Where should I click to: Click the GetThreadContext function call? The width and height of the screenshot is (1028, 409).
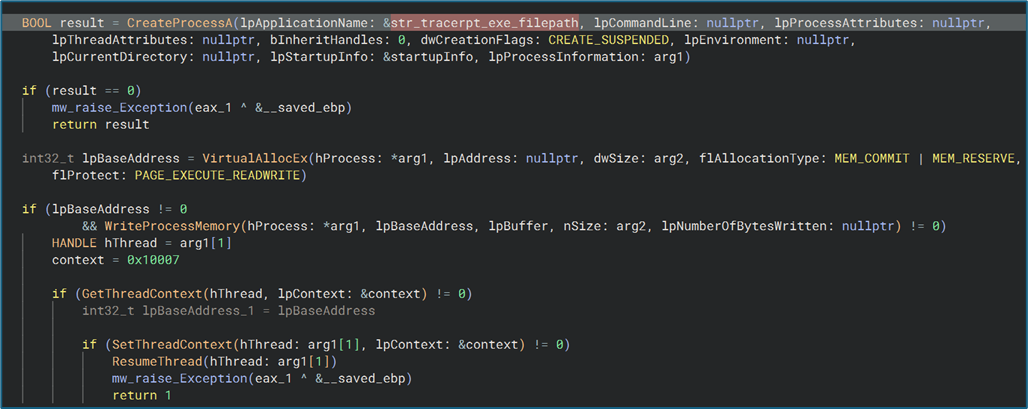127,294
